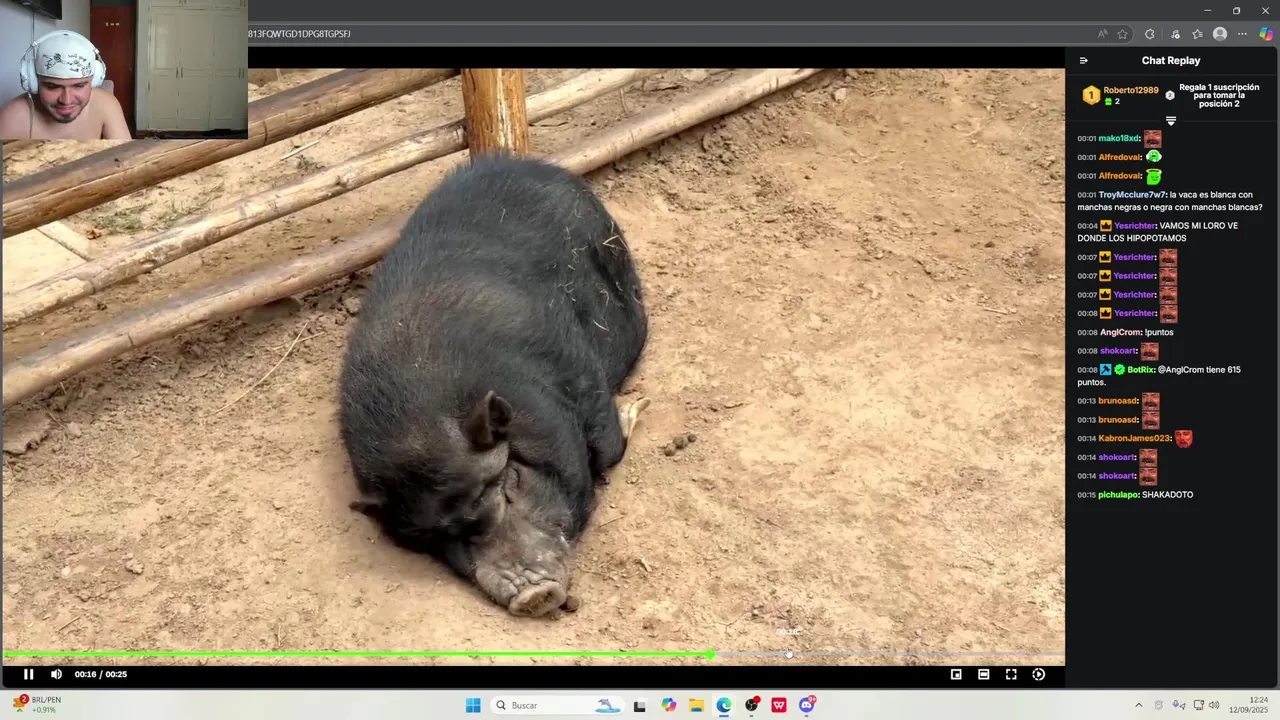This screenshot has height=720, width=1280.
Task: Pause the video playback
Action: point(28,674)
